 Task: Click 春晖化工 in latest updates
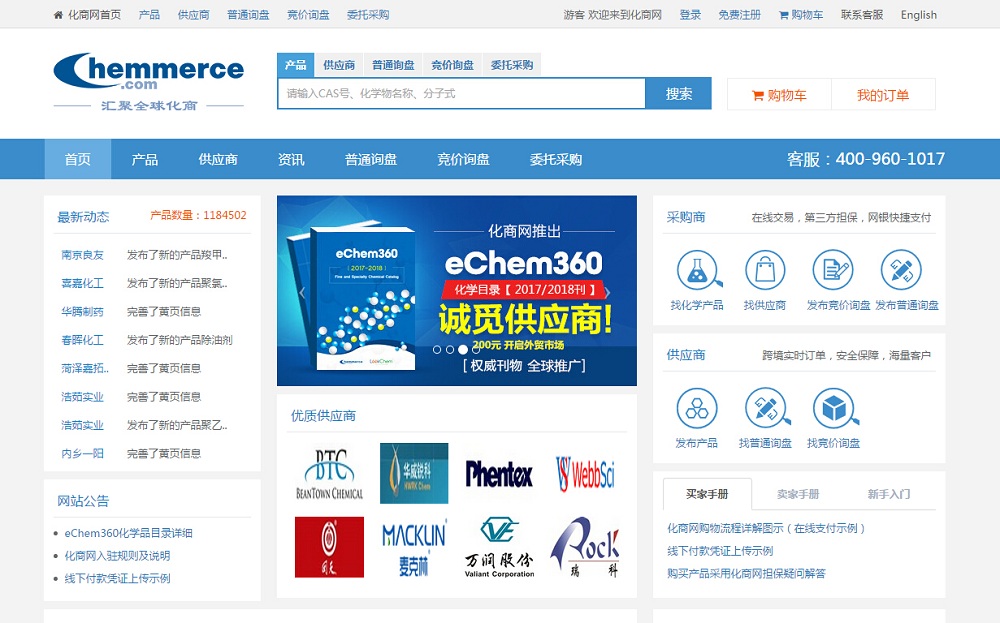pyautogui.click(x=82, y=340)
